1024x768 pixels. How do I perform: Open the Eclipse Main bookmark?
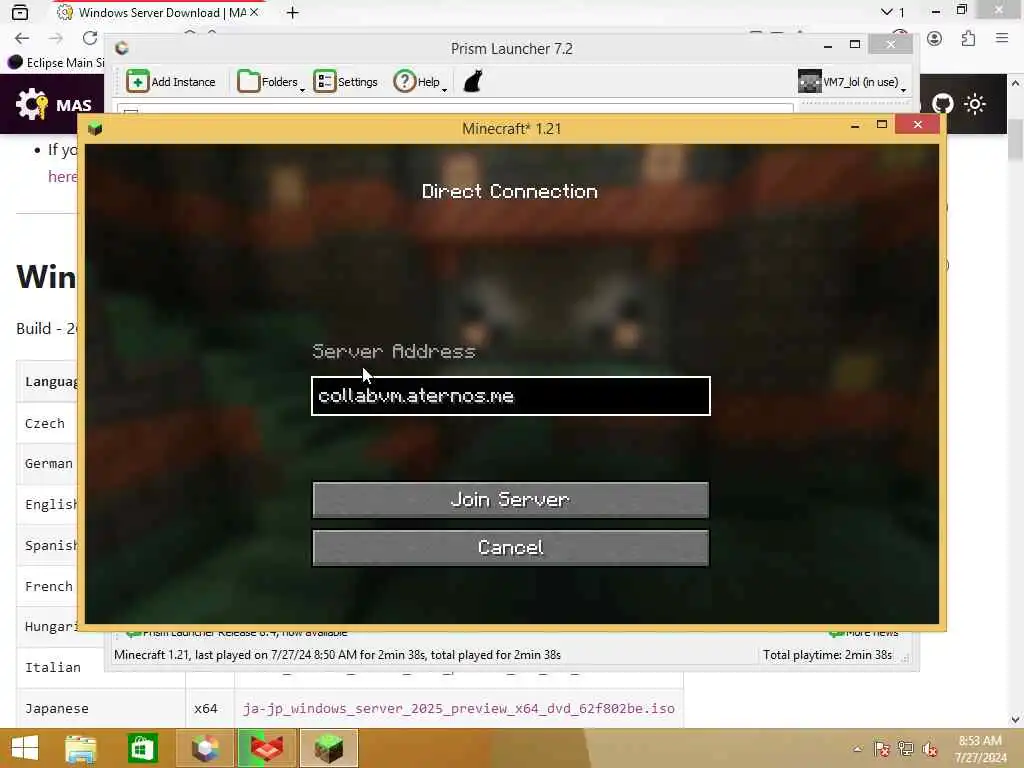point(56,63)
